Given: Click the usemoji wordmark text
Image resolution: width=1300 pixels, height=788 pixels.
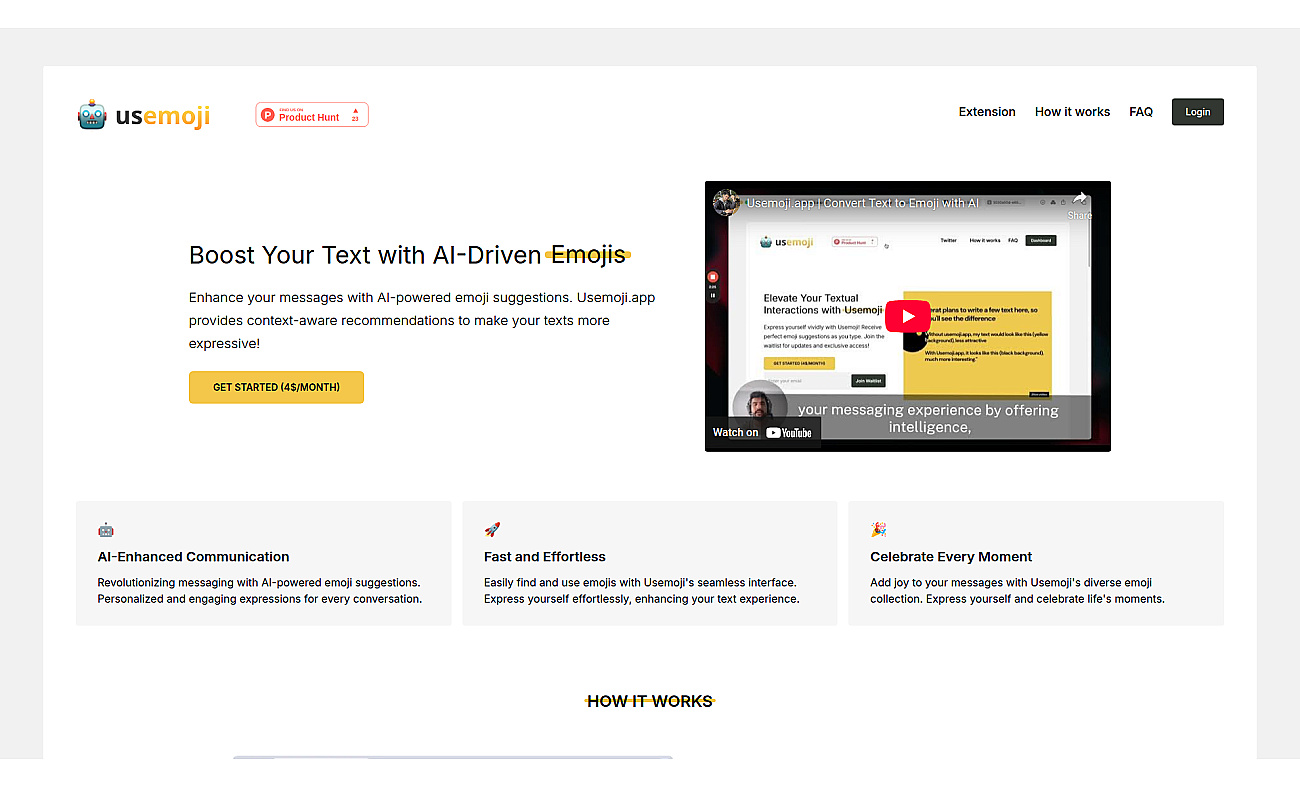Looking at the screenshot, I should point(163,116).
